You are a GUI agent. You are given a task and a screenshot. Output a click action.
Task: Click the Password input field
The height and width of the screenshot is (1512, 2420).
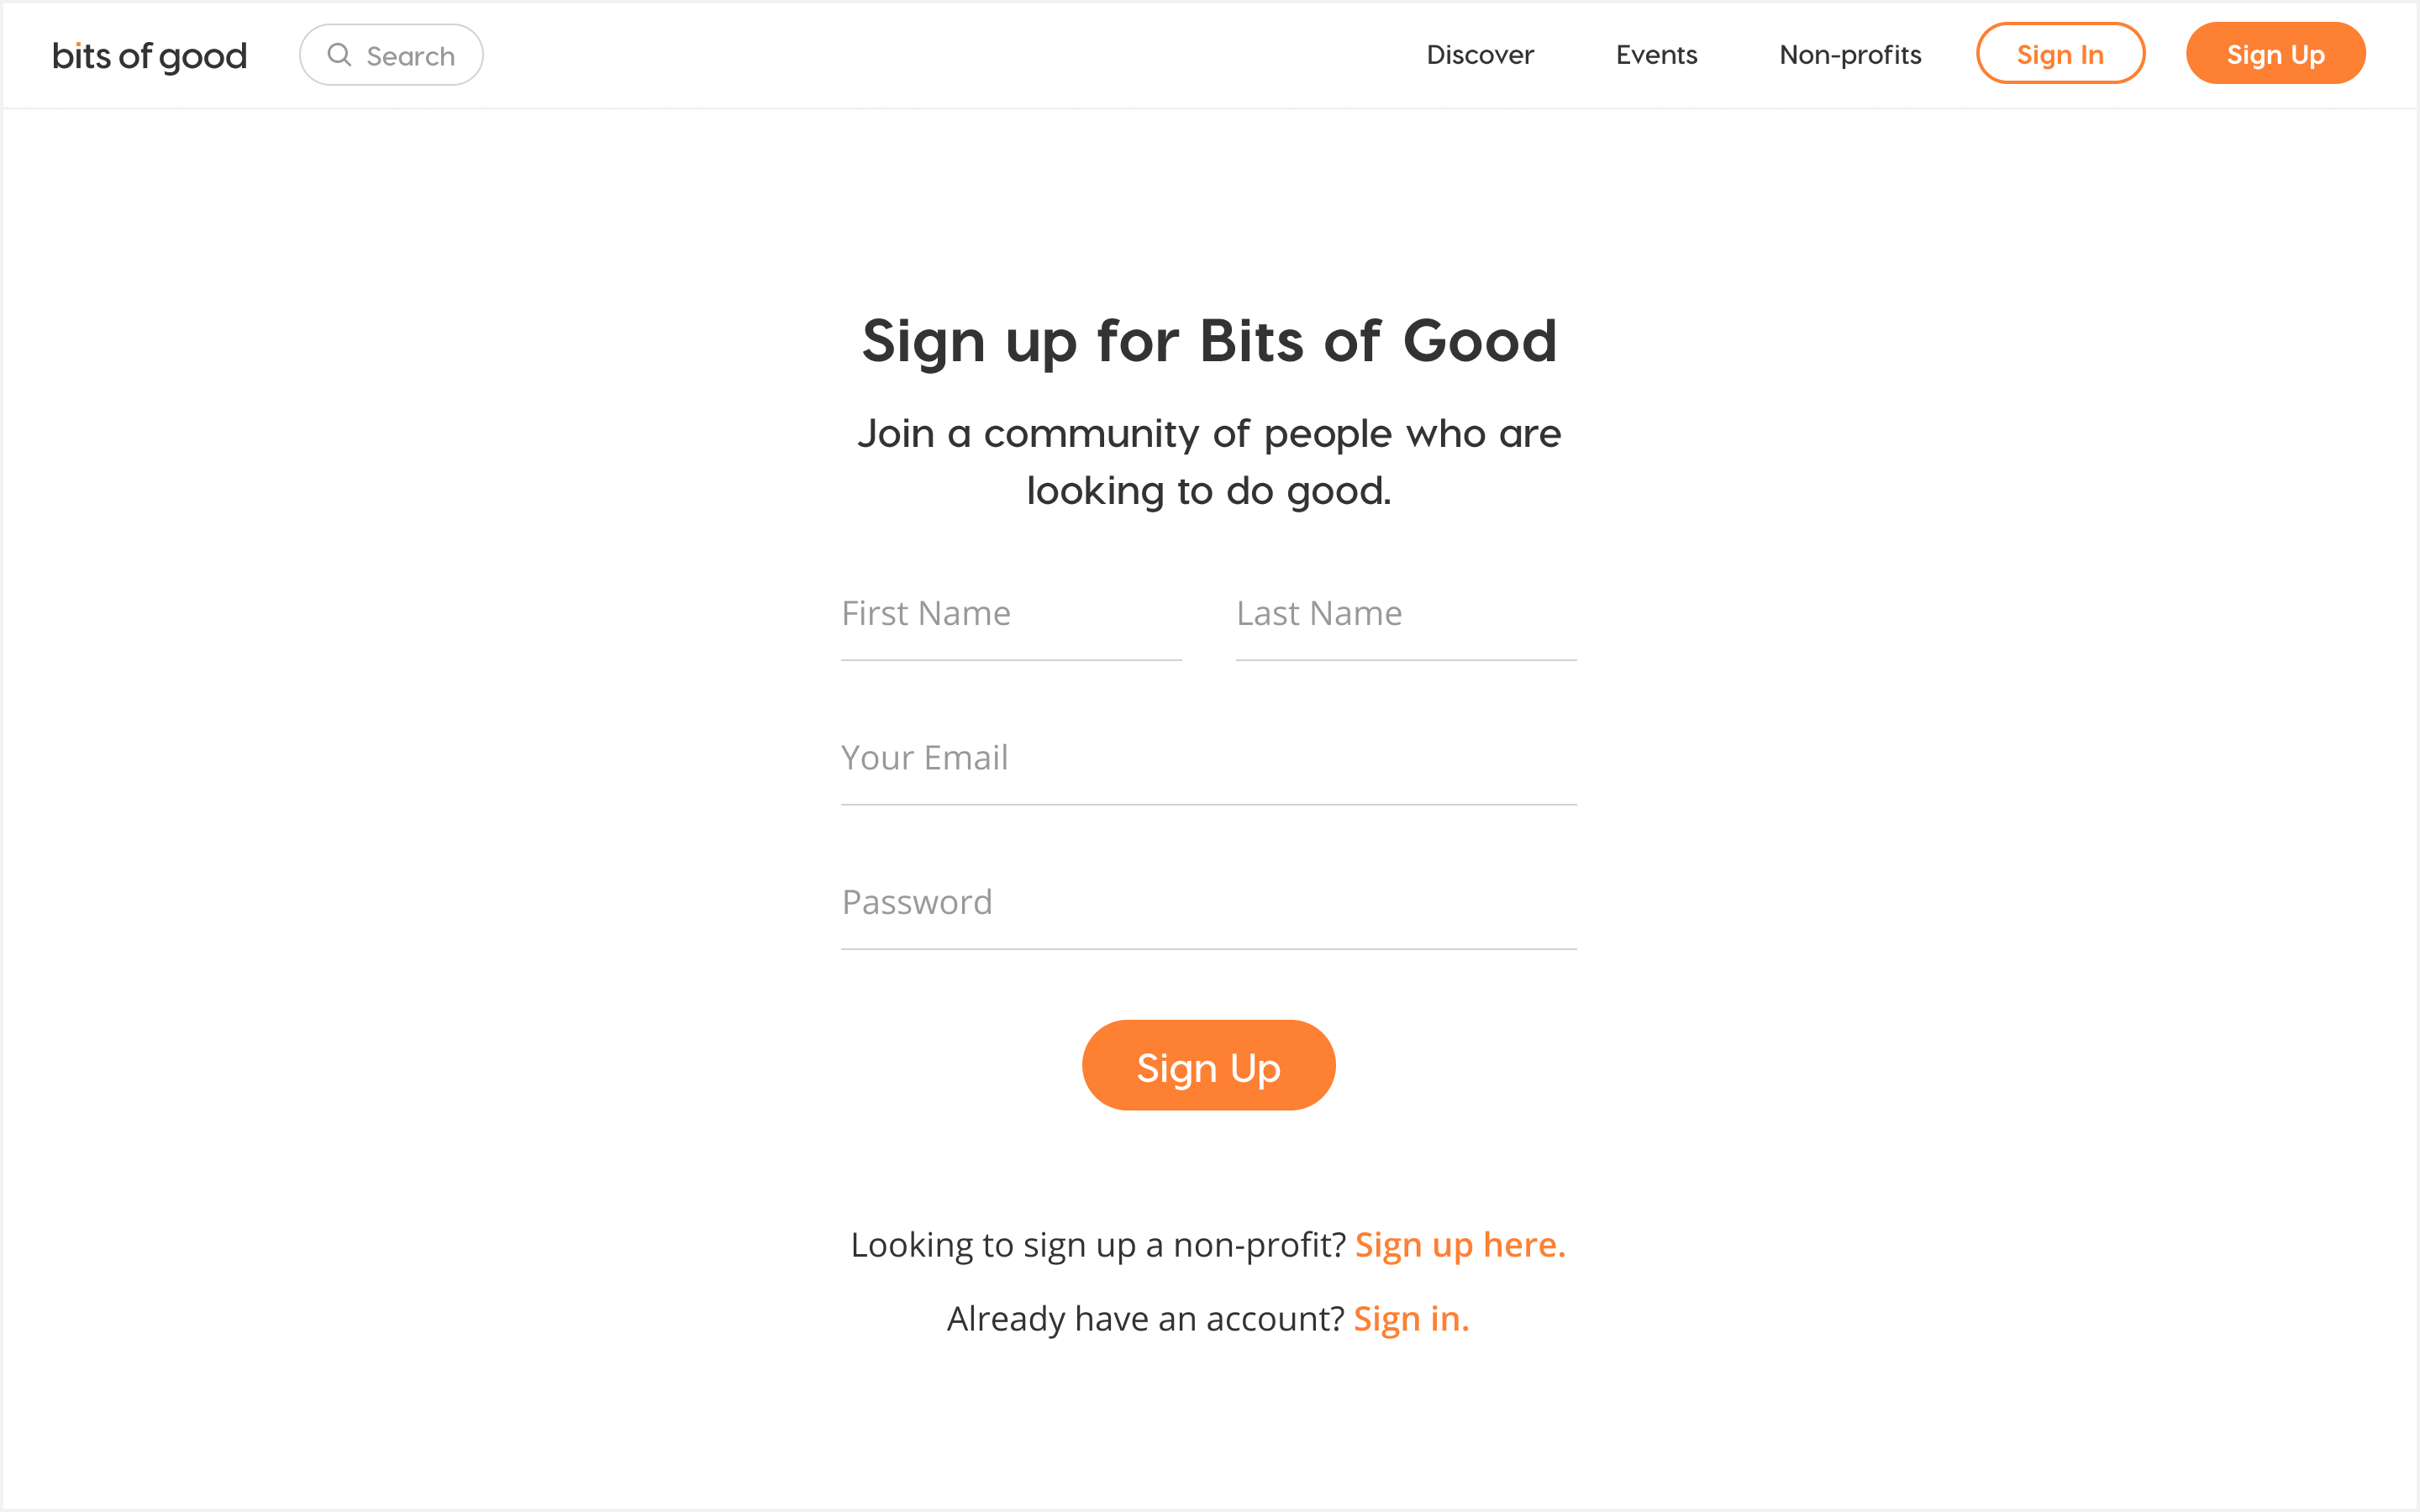point(1209,900)
